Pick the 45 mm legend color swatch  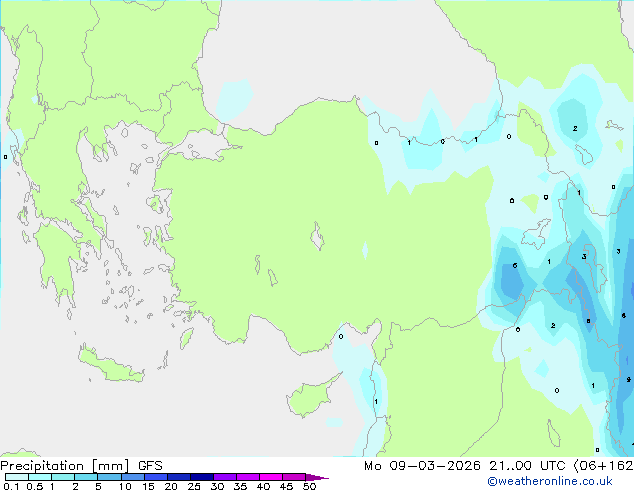pos(294,477)
